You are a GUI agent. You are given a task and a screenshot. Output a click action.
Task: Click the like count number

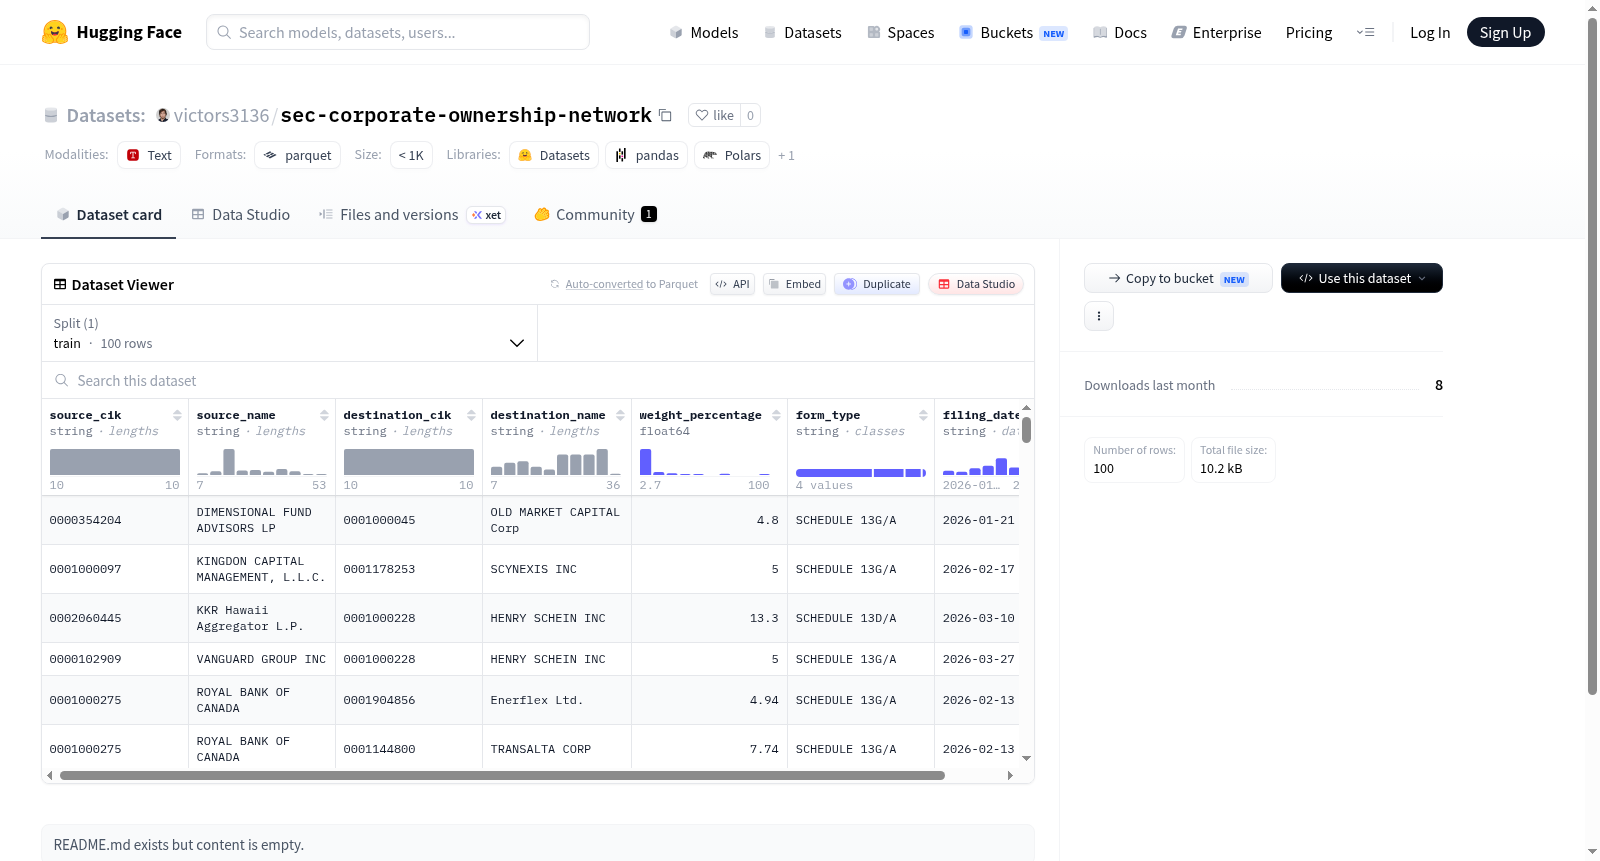[x=751, y=115]
